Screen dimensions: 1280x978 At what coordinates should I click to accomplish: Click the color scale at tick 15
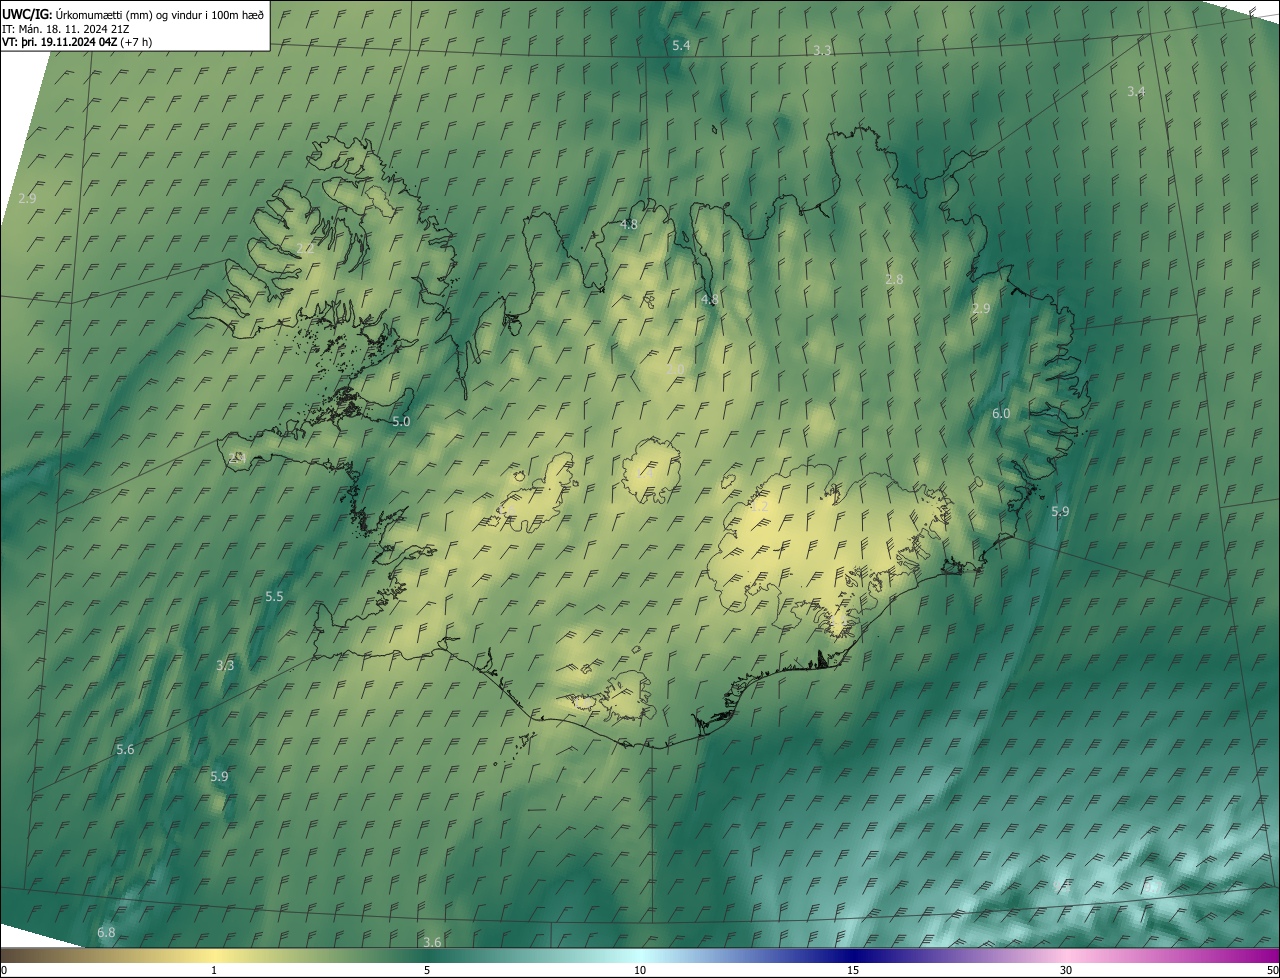click(853, 970)
